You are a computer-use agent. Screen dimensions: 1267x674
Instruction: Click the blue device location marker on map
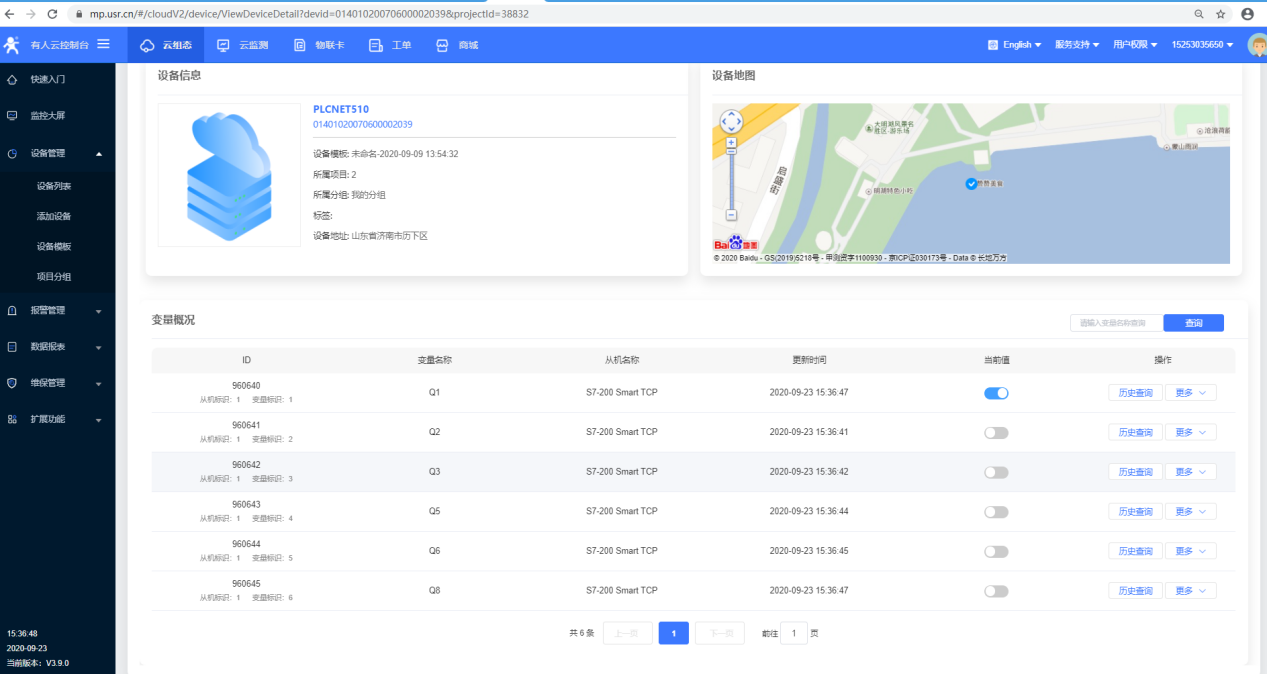click(970, 184)
